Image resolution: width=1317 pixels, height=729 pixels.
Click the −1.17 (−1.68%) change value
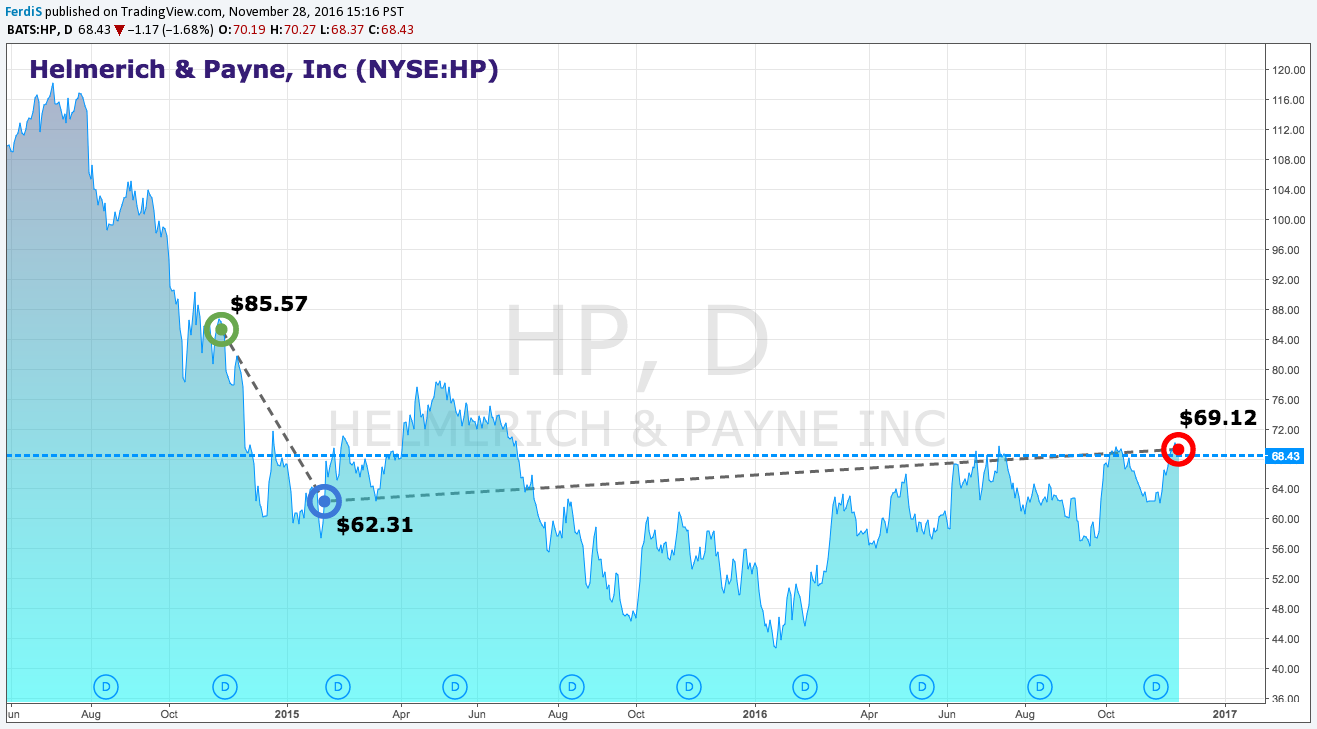click(x=172, y=28)
